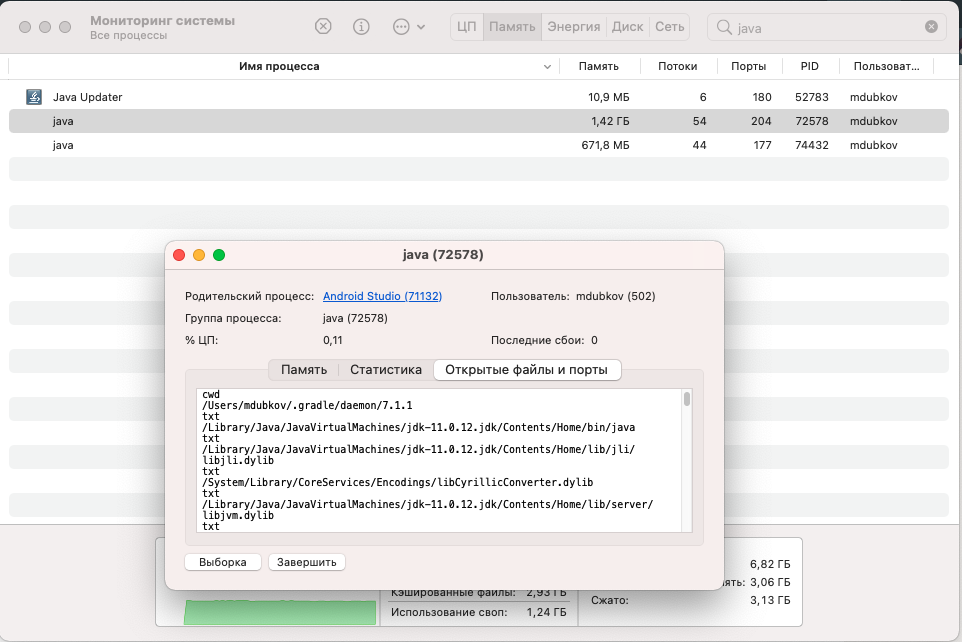Sort by the PID column header
Viewport: 962px width, 642px height.
809,66
